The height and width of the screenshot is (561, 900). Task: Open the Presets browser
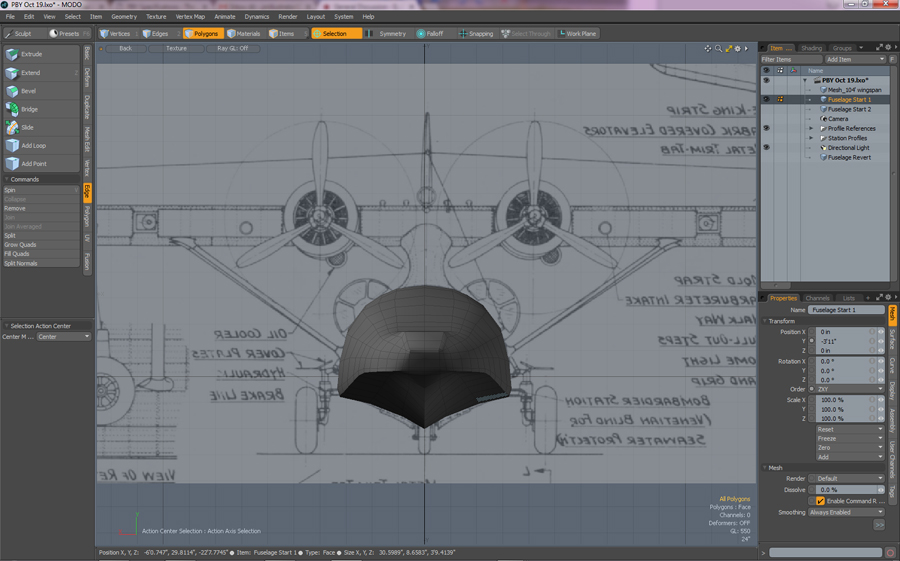pyautogui.click(x=69, y=33)
